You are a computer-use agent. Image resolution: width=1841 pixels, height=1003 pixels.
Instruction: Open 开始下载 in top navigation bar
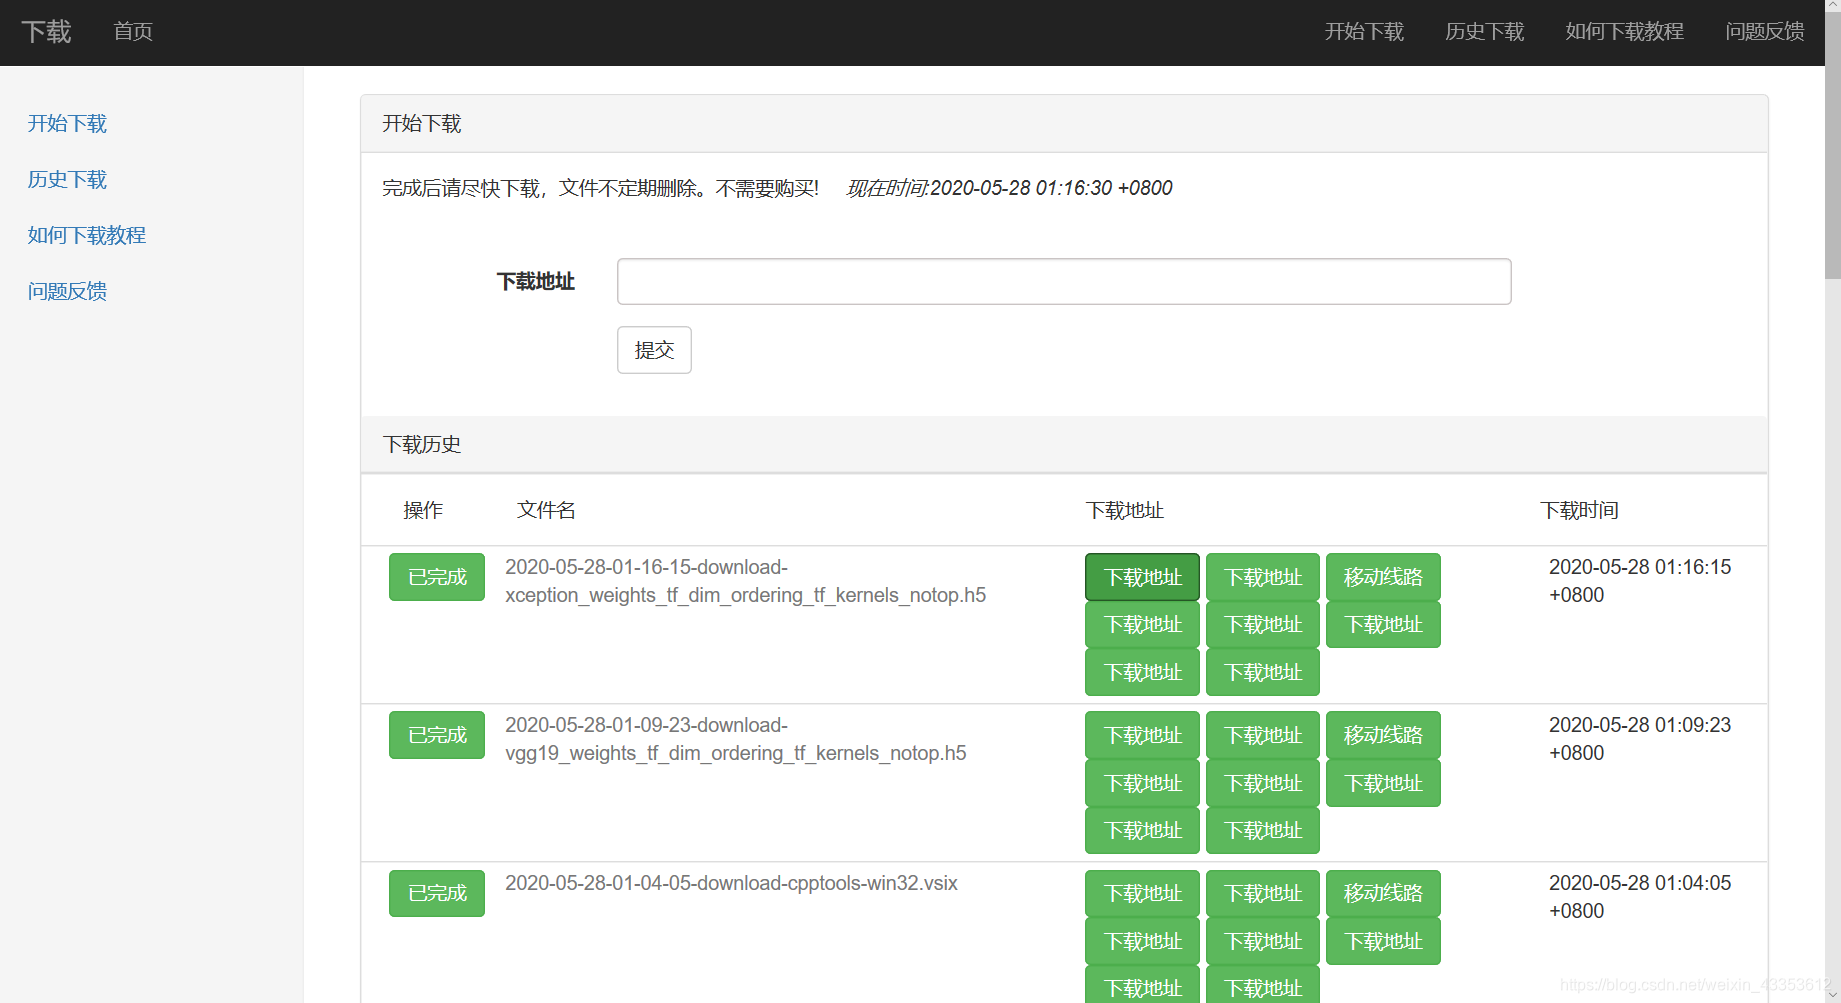click(x=1364, y=32)
